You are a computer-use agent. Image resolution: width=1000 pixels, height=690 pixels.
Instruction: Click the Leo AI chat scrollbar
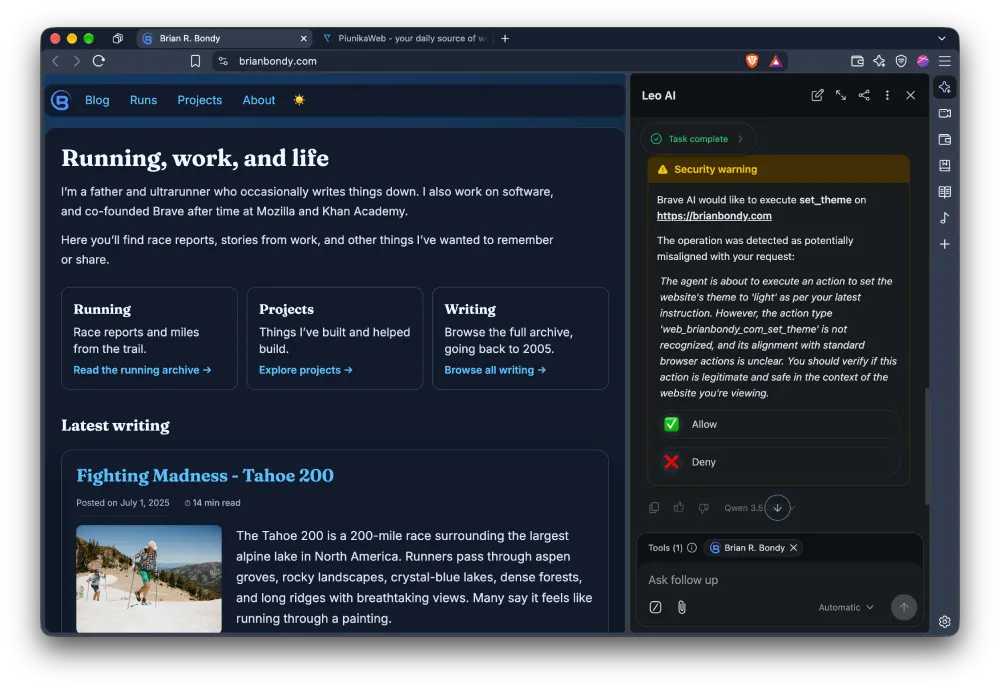click(x=927, y=446)
